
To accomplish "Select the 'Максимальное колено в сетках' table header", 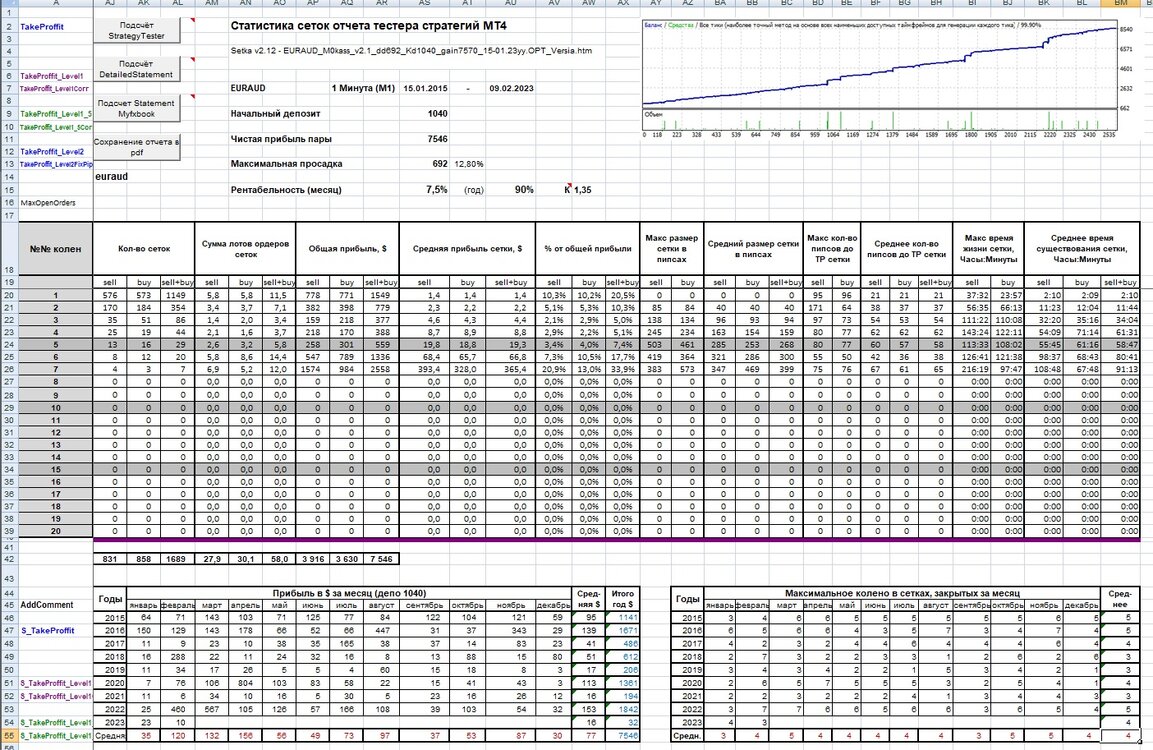I will coord(902,593).
